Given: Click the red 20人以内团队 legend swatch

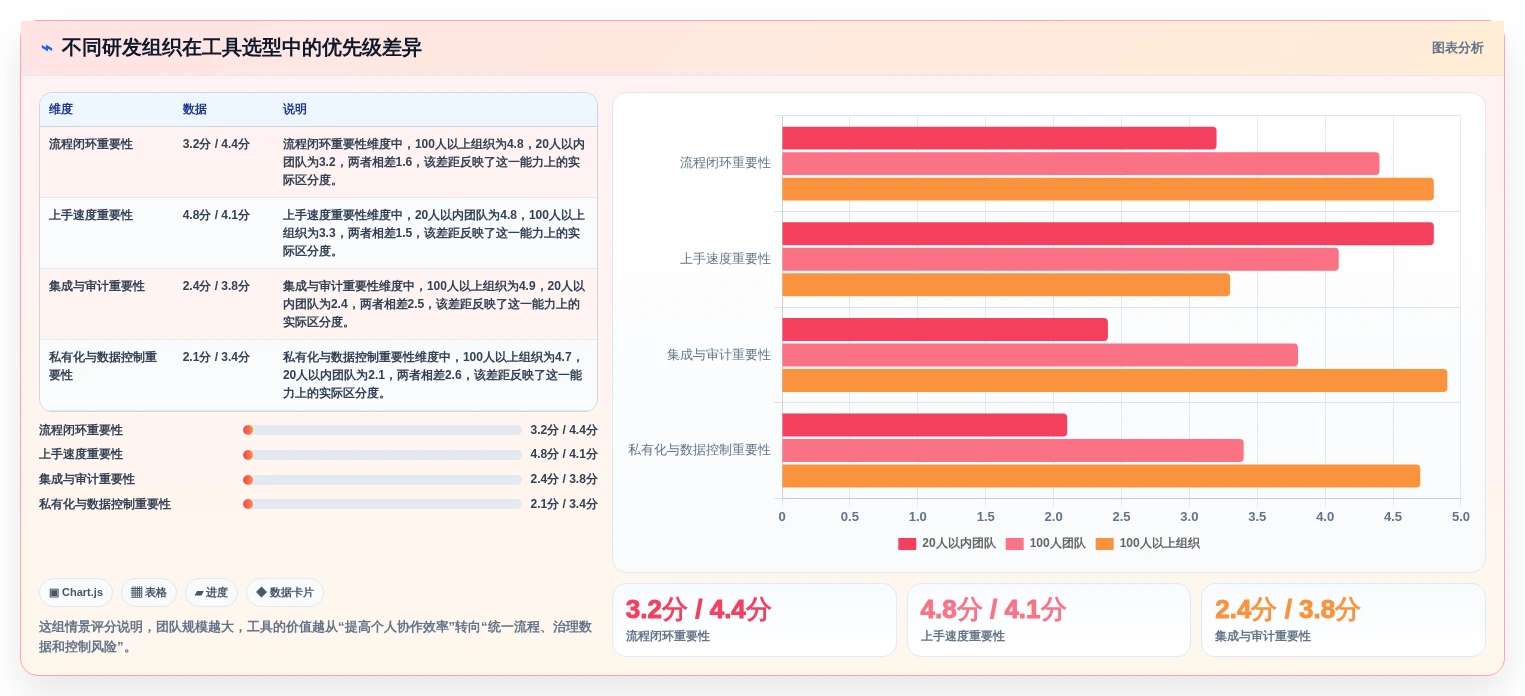Looking at the screenshot, I should coord(907,544).
